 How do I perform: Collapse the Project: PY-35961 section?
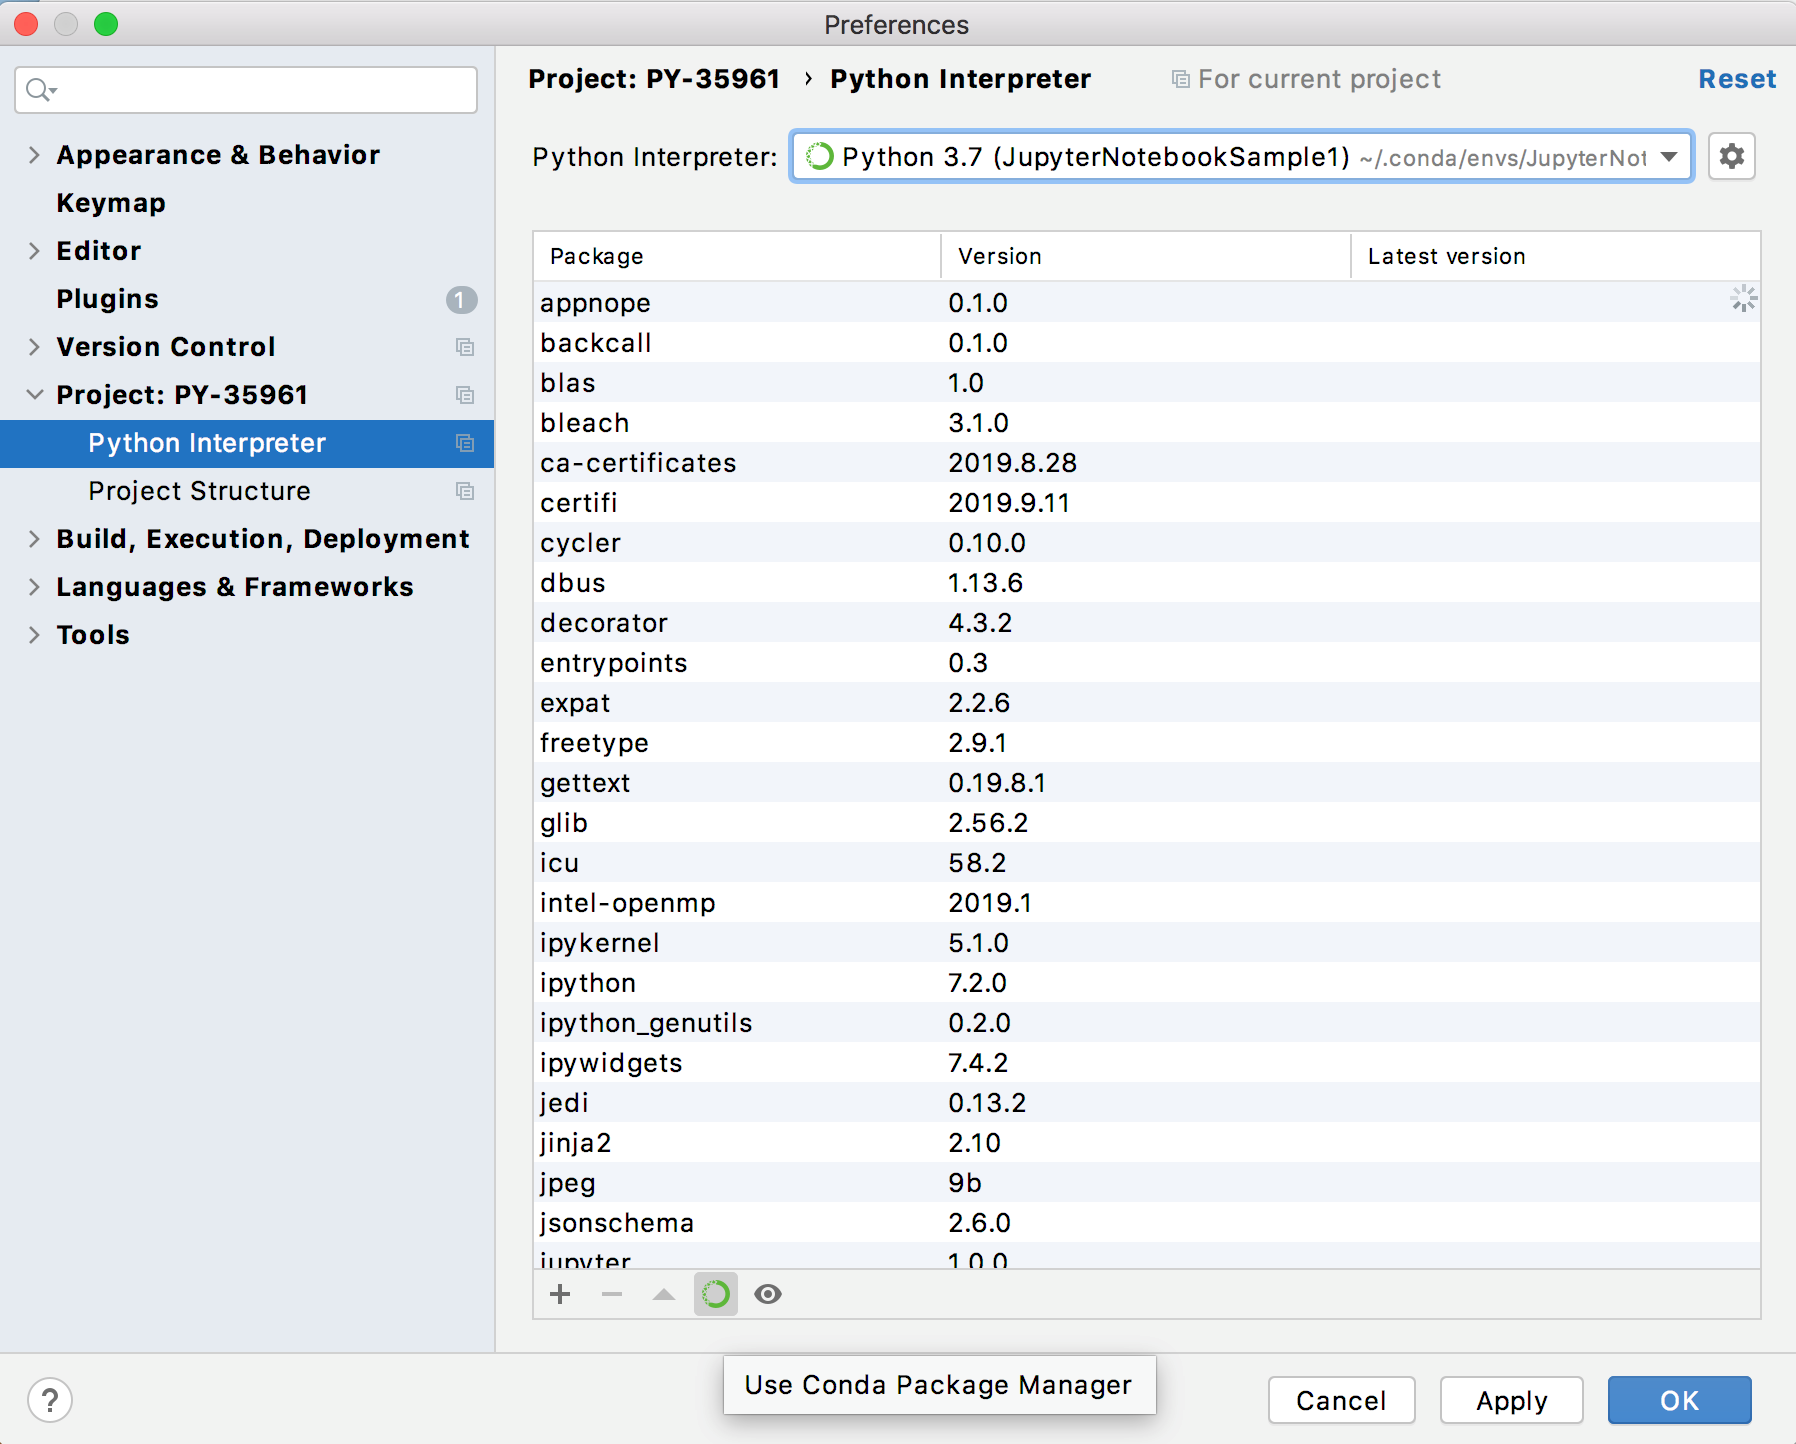pos(34,394)
